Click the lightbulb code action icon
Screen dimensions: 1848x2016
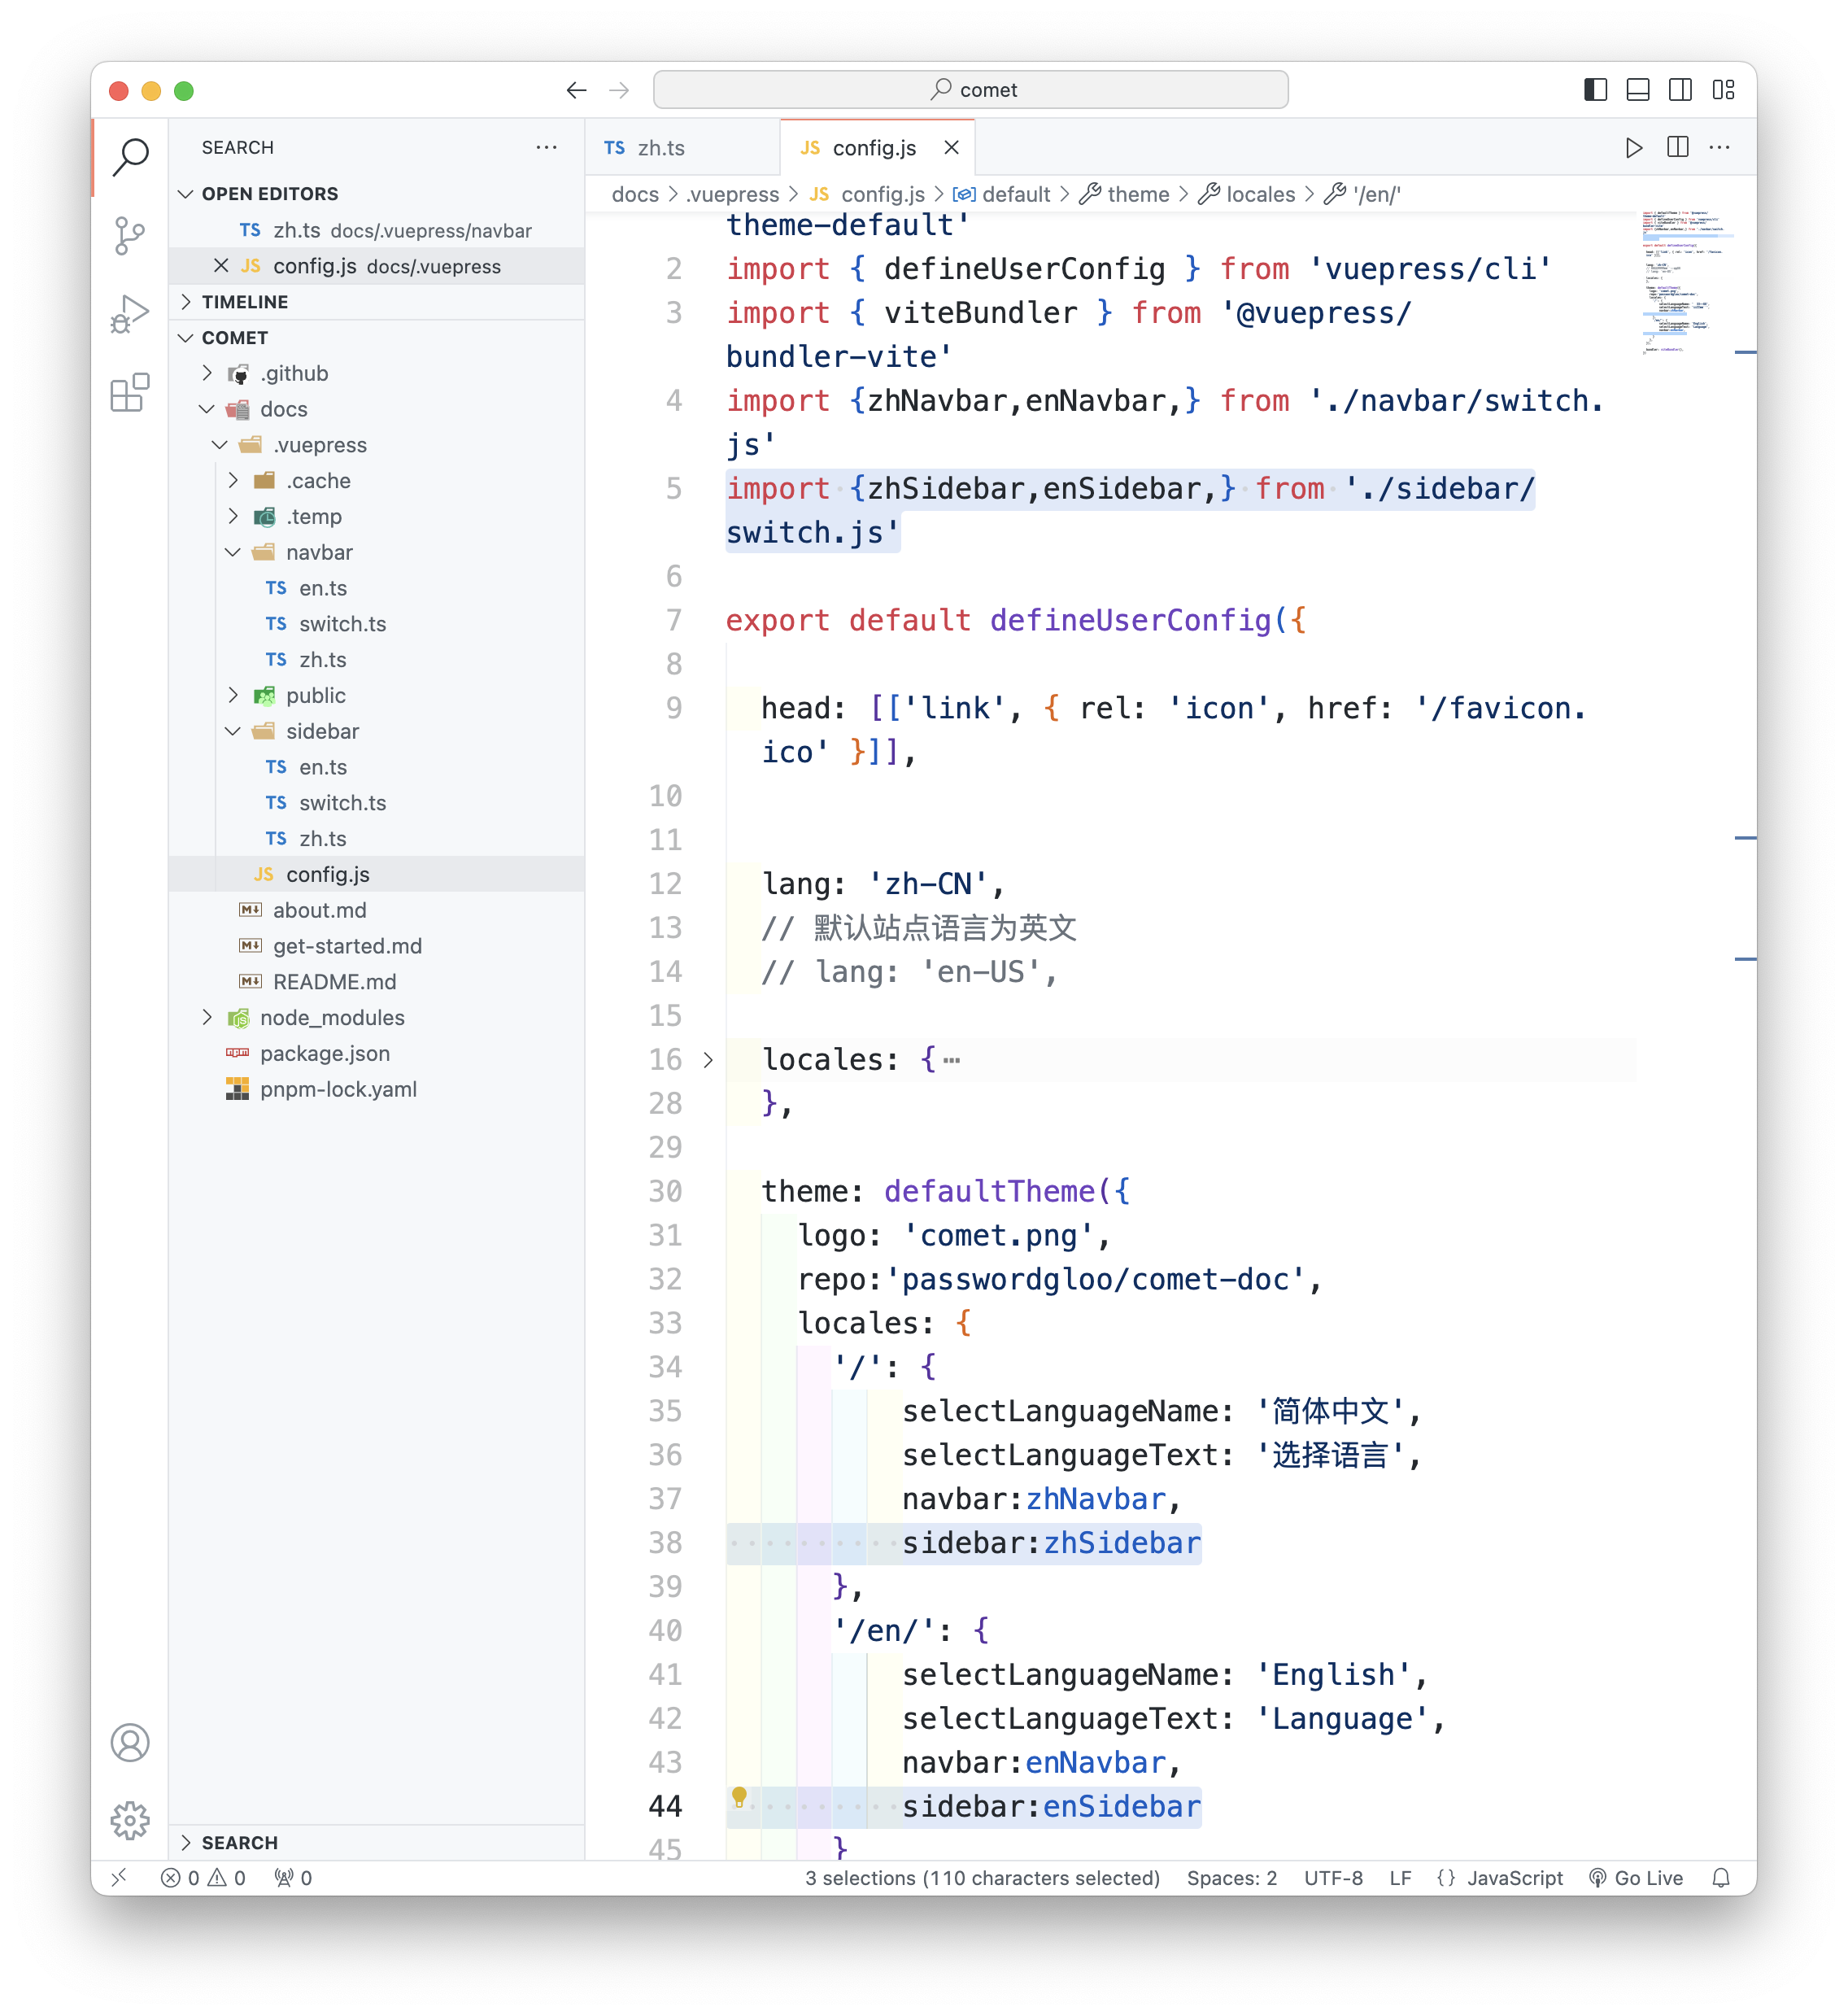point(739,1797)
